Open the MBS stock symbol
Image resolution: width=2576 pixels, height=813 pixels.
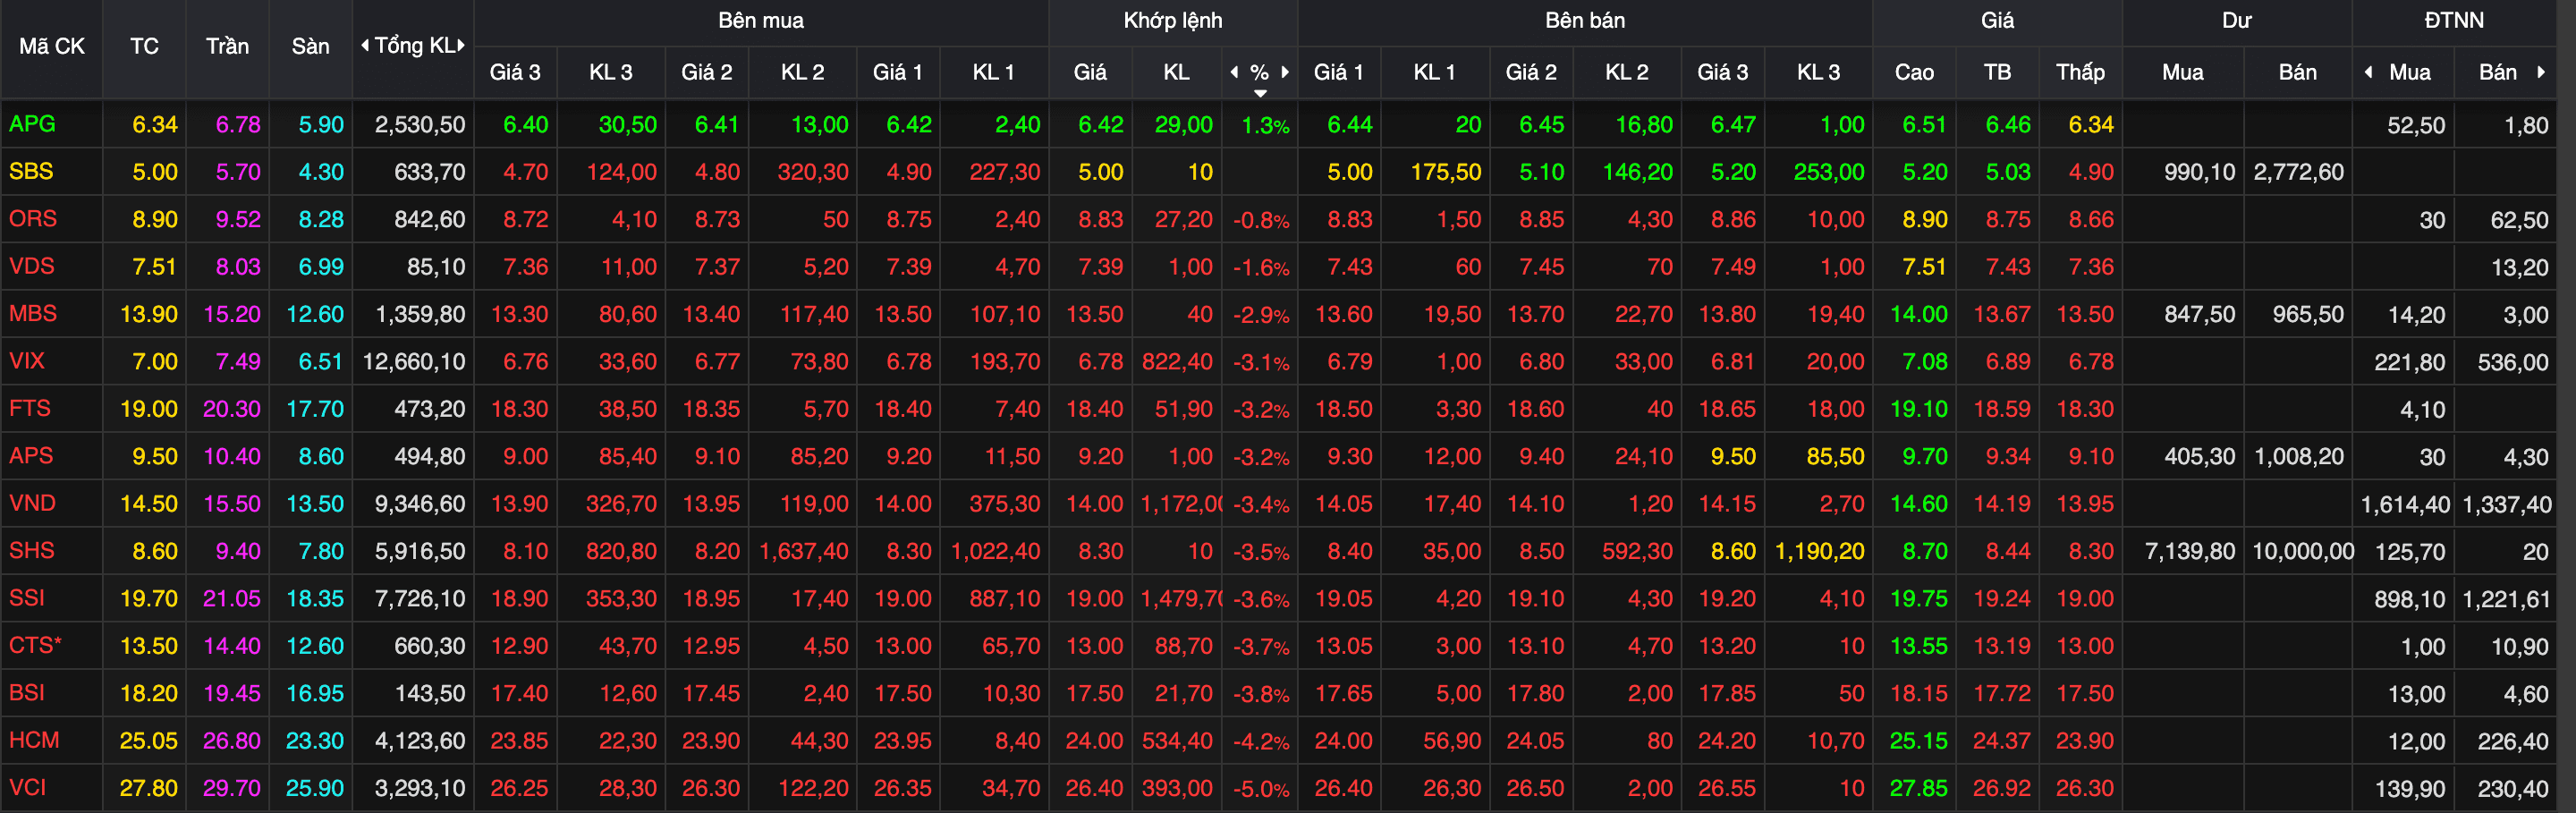(x=33, y=313)
